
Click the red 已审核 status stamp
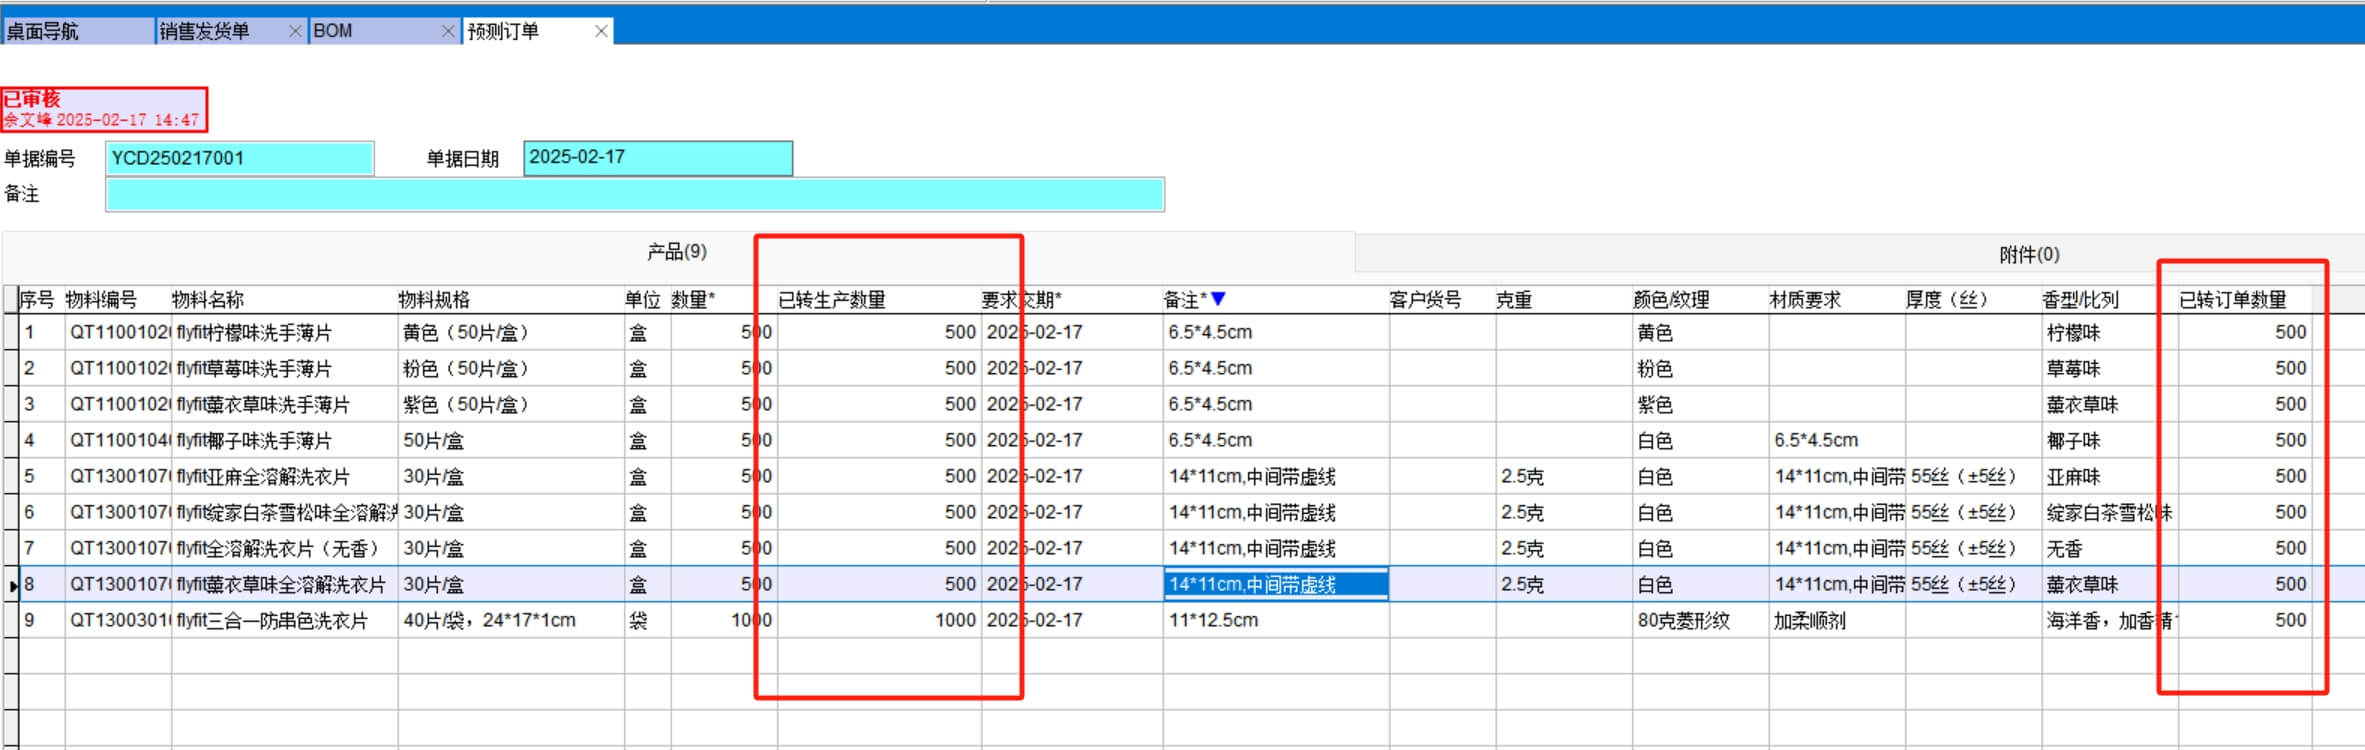[104, 109]
